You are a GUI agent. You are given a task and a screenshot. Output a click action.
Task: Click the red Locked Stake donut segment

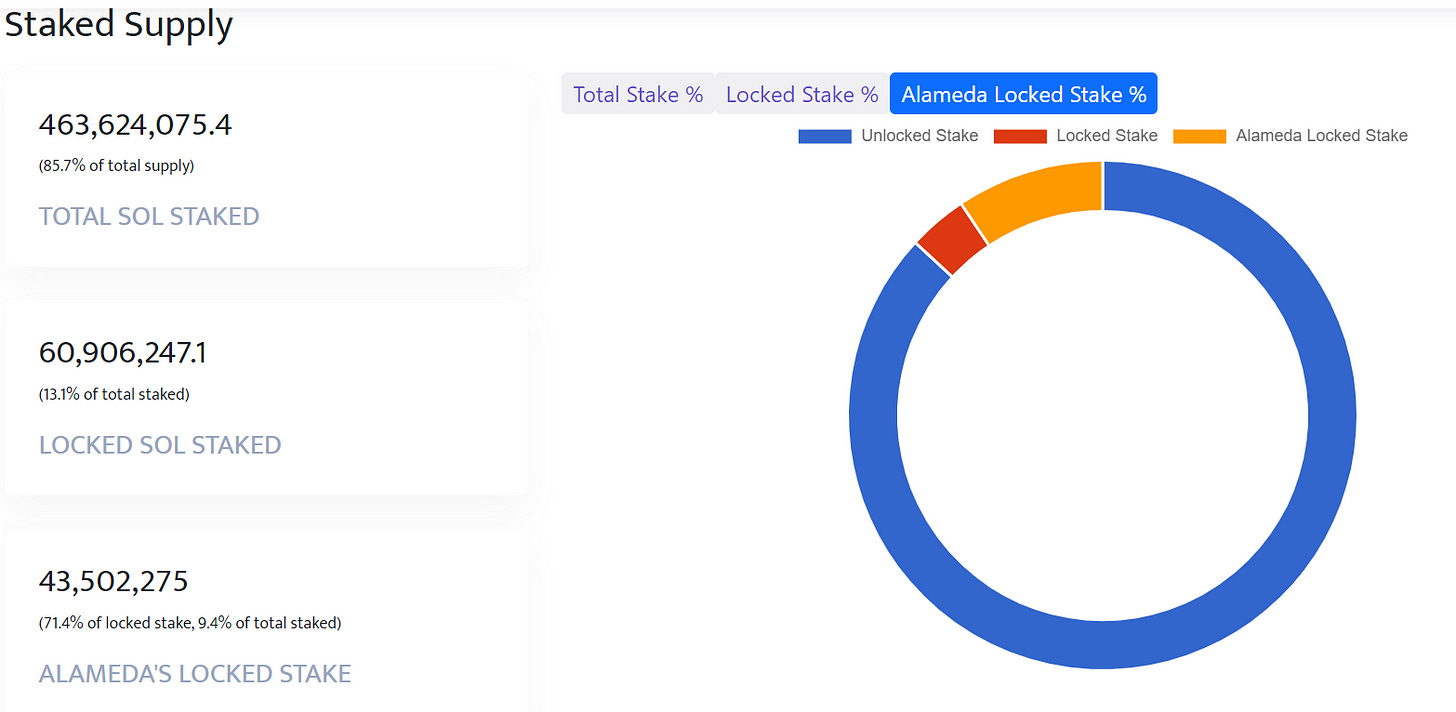pyautogui.click(x=951, y=239)
